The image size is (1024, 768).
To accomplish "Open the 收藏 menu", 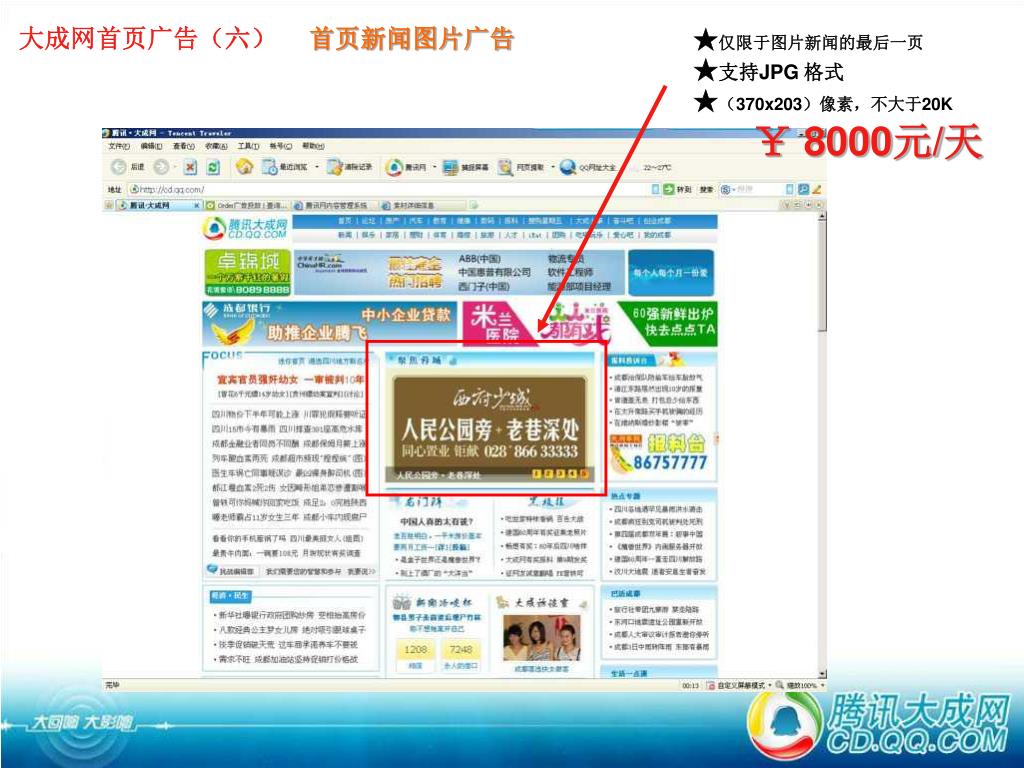I will click(216, 146).
